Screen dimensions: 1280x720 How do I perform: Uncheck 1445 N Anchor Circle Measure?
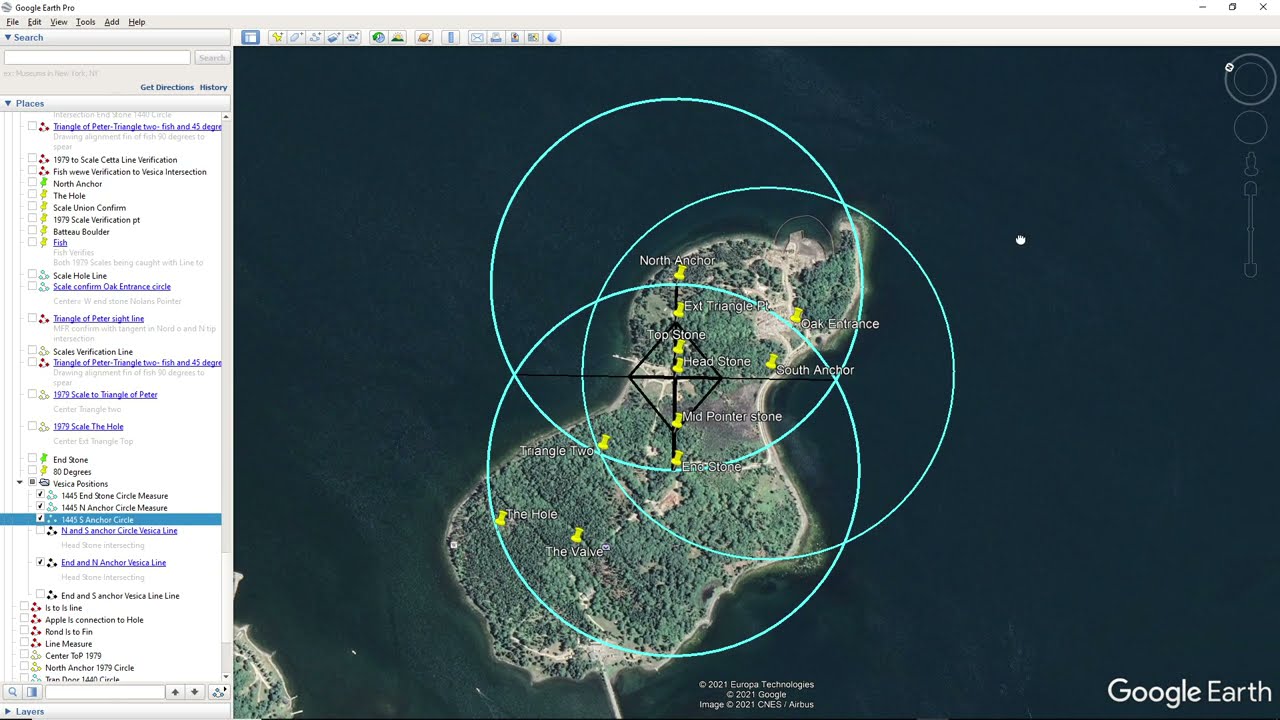pos(40,507)
